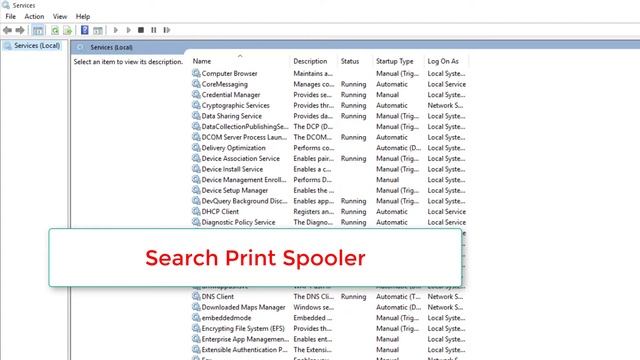The width and height of the screenshot is (640, 360).
Task: Select the DHCP Client service name
Action: [220, 211]
